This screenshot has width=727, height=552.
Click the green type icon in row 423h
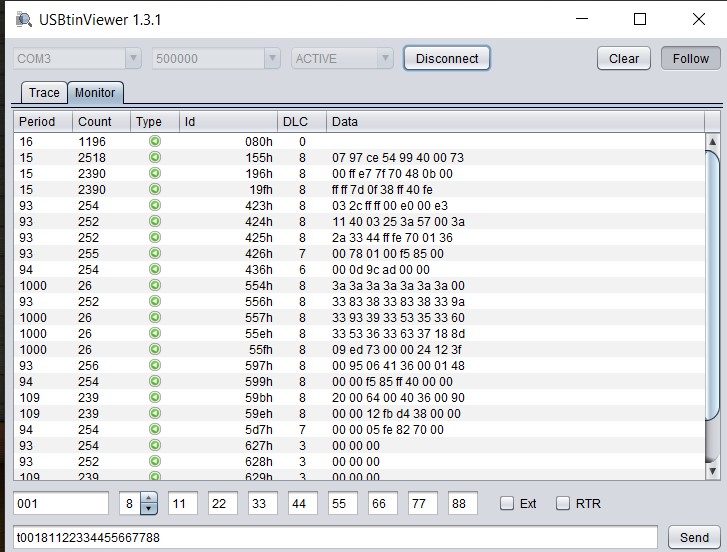[155, 206]
